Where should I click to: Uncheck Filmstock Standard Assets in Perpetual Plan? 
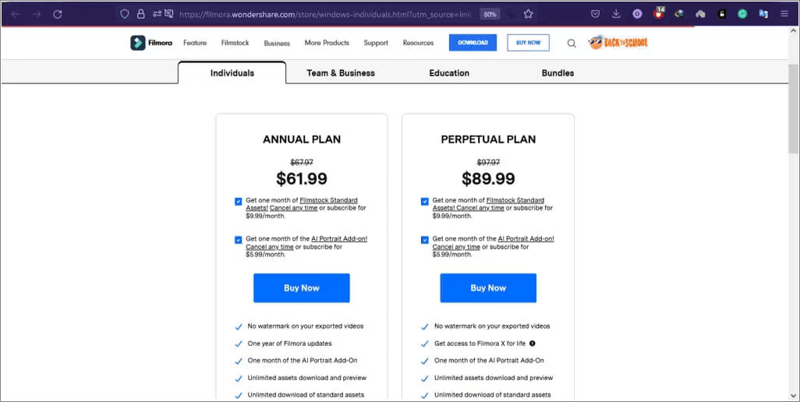425,201
